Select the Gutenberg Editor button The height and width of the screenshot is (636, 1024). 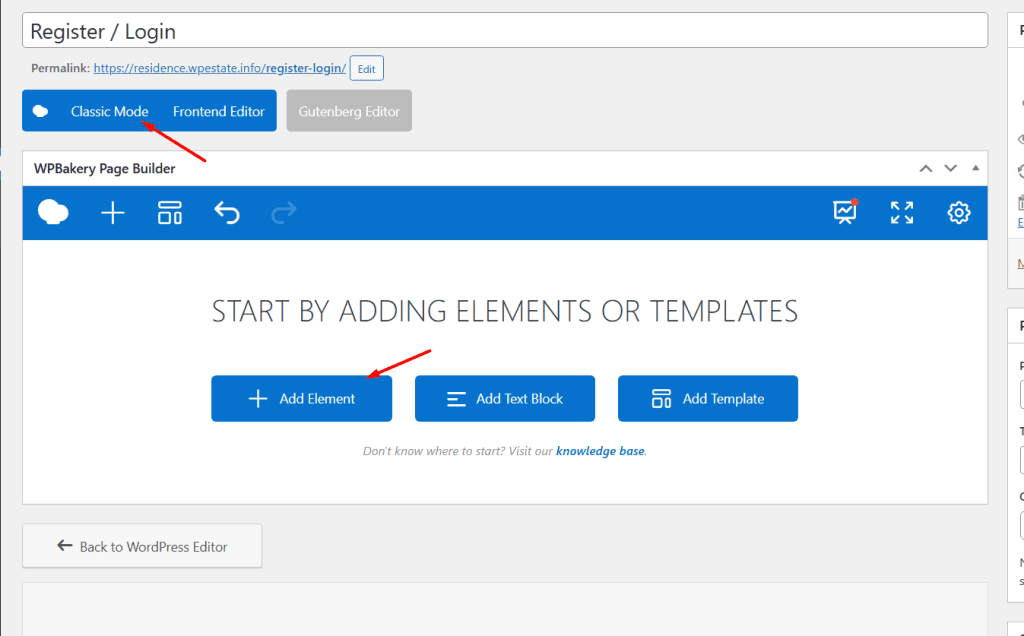[x=349, y=111]
